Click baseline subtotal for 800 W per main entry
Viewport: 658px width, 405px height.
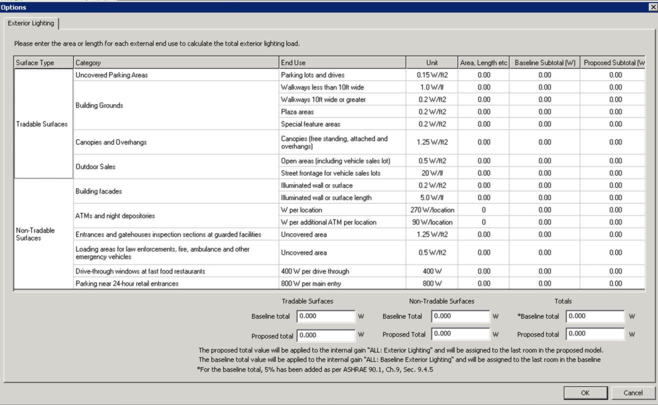(x=545, y=283)
